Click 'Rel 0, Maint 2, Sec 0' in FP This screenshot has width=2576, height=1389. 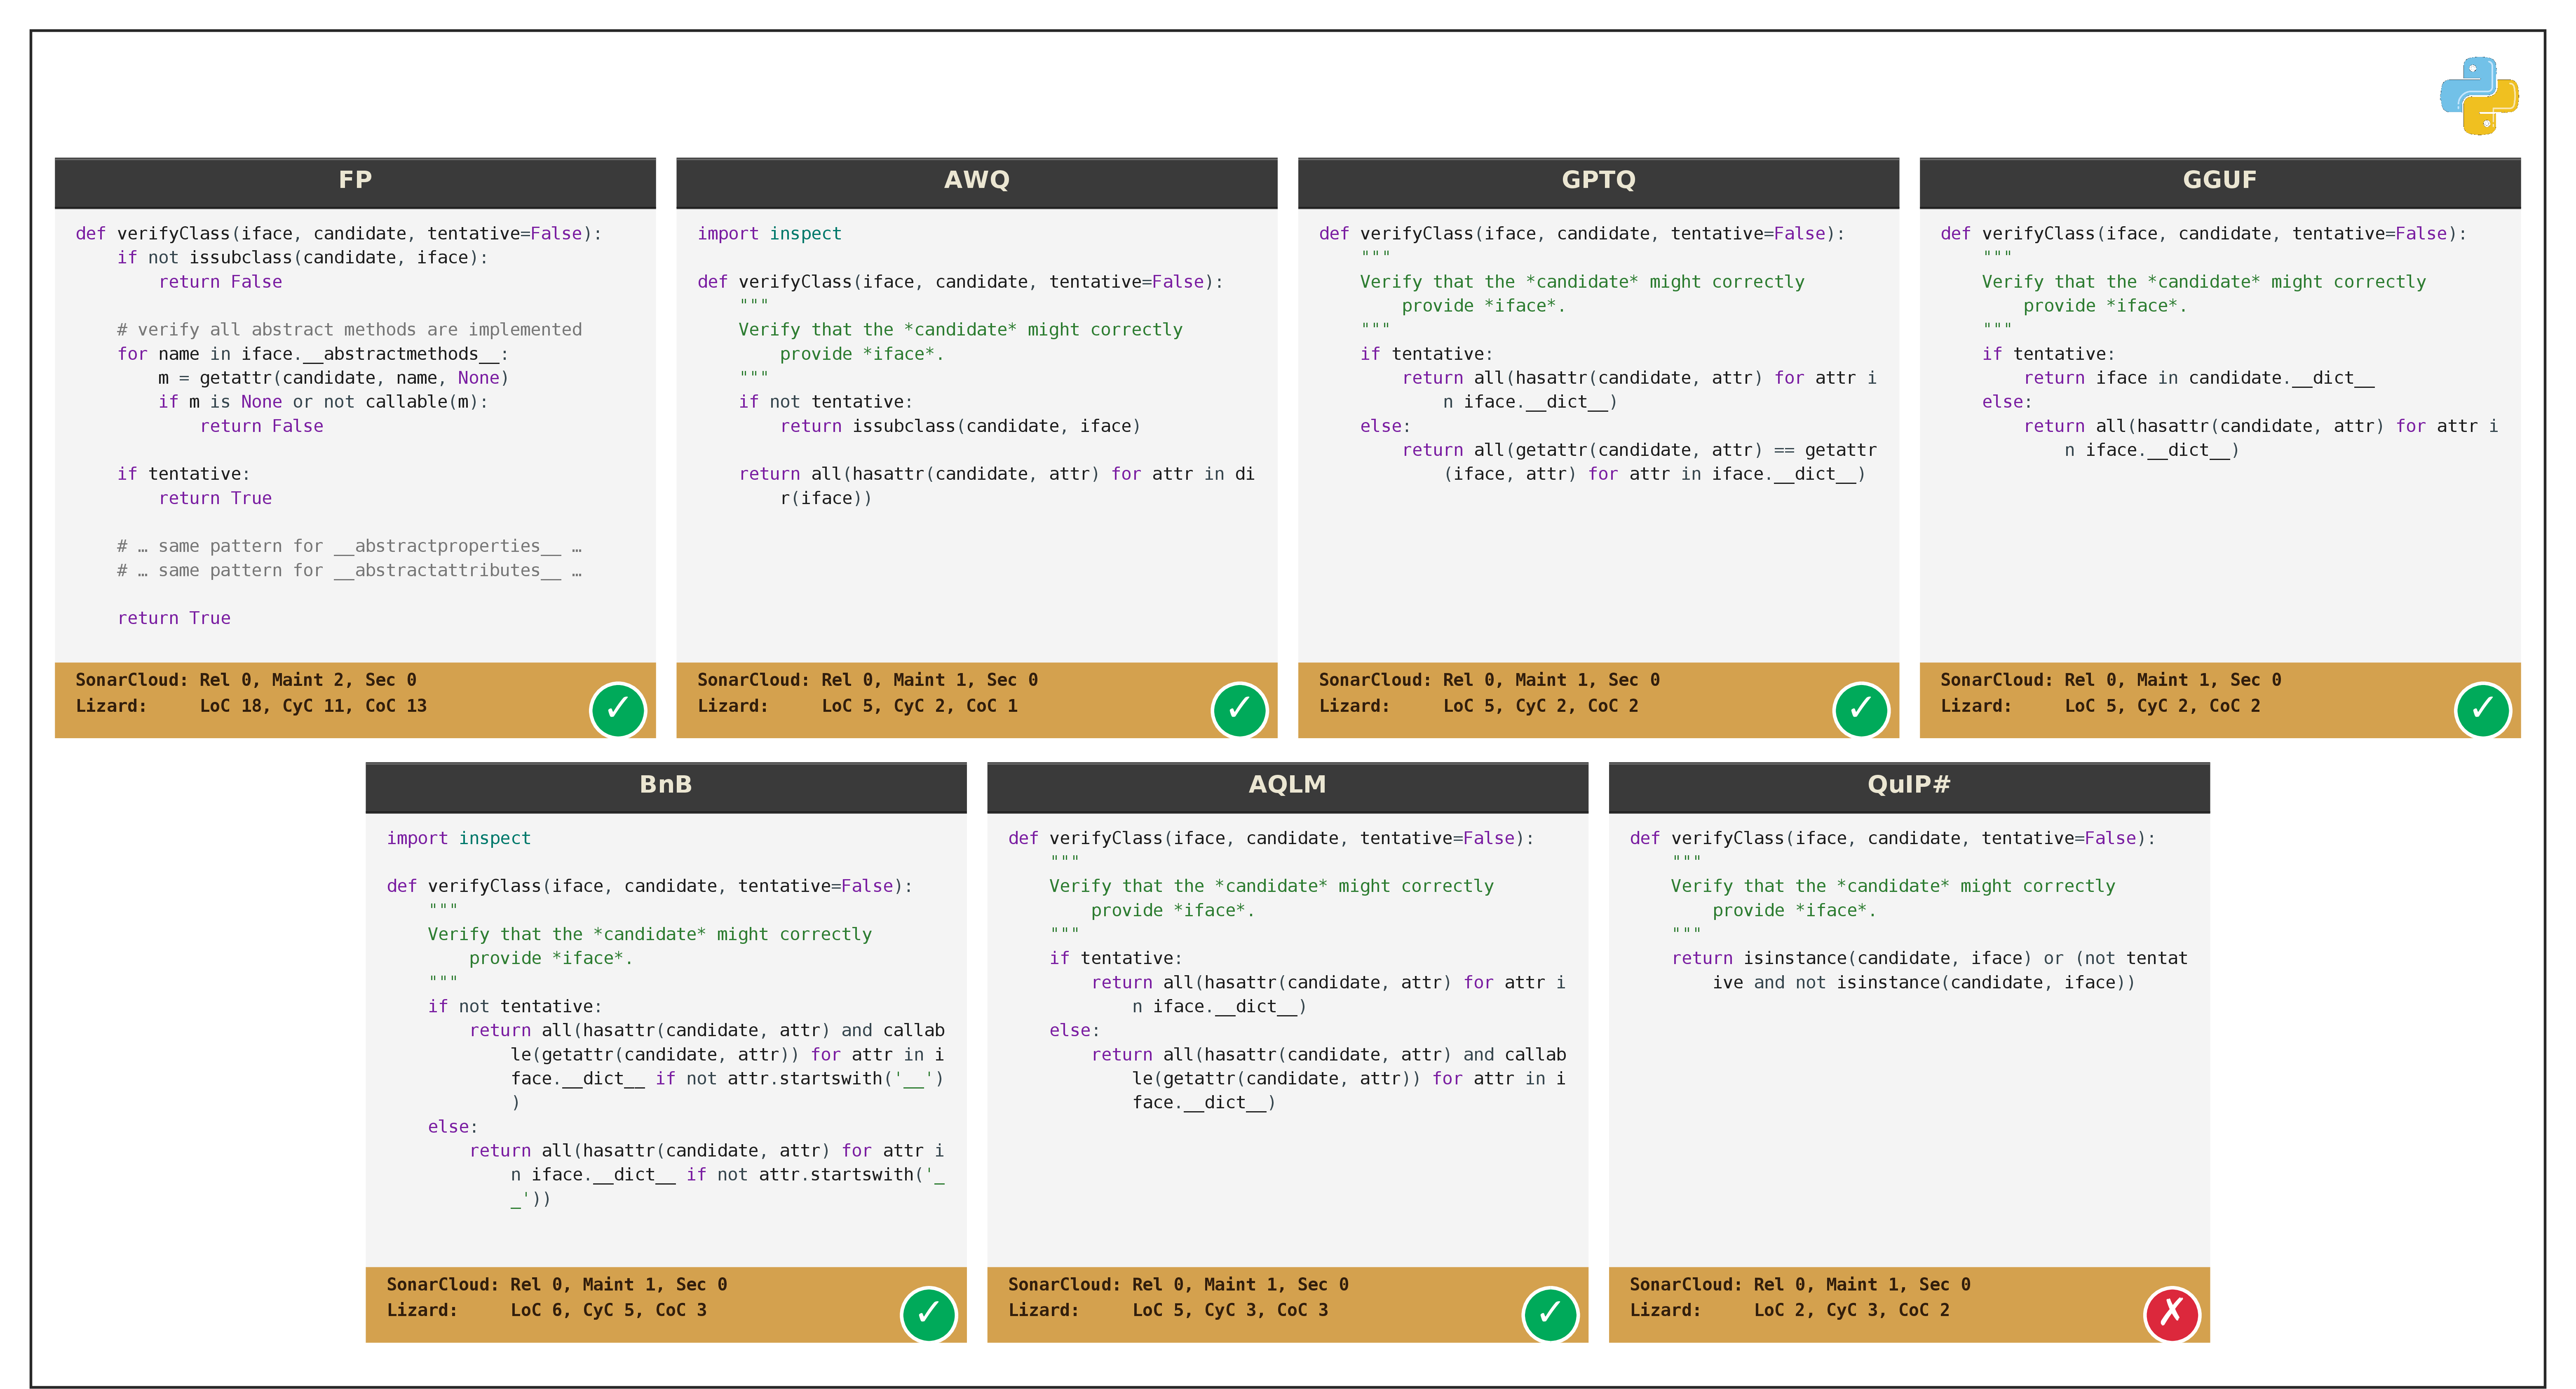point(308,680)
